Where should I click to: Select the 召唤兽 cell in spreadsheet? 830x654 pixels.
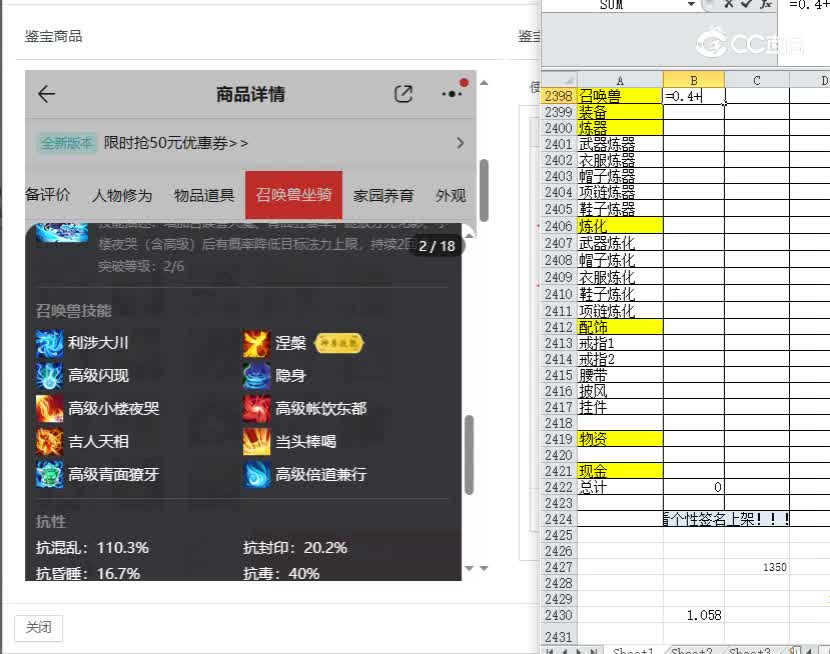(x=620, y=96)
